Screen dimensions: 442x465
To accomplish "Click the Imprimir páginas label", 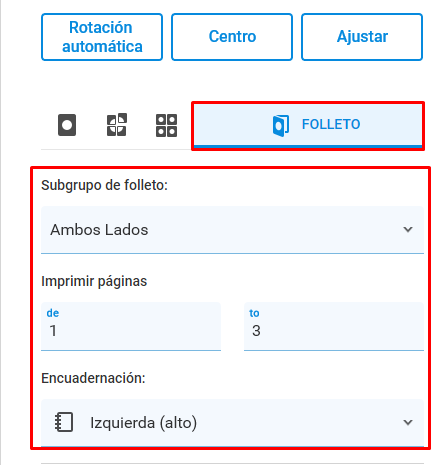I will click(94, 282).
